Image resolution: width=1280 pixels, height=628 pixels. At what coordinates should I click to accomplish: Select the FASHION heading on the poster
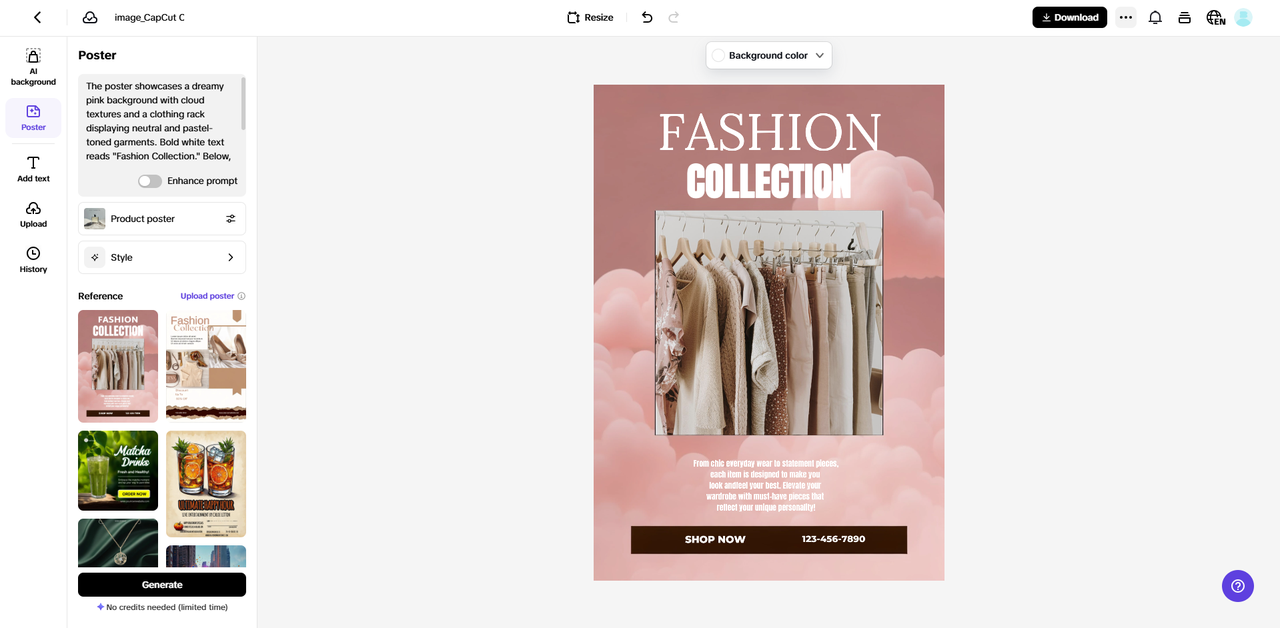point(769,133)
